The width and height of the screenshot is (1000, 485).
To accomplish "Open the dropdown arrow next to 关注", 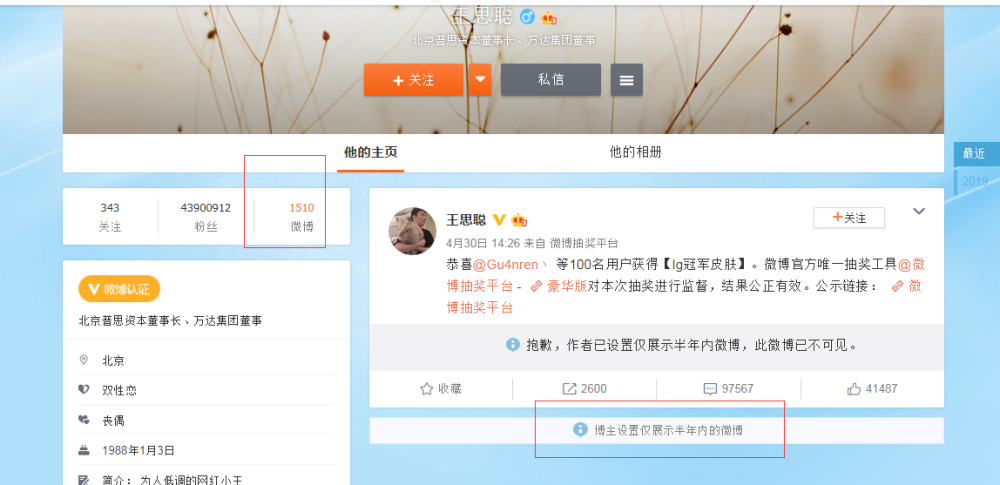I will coord(480,80).
